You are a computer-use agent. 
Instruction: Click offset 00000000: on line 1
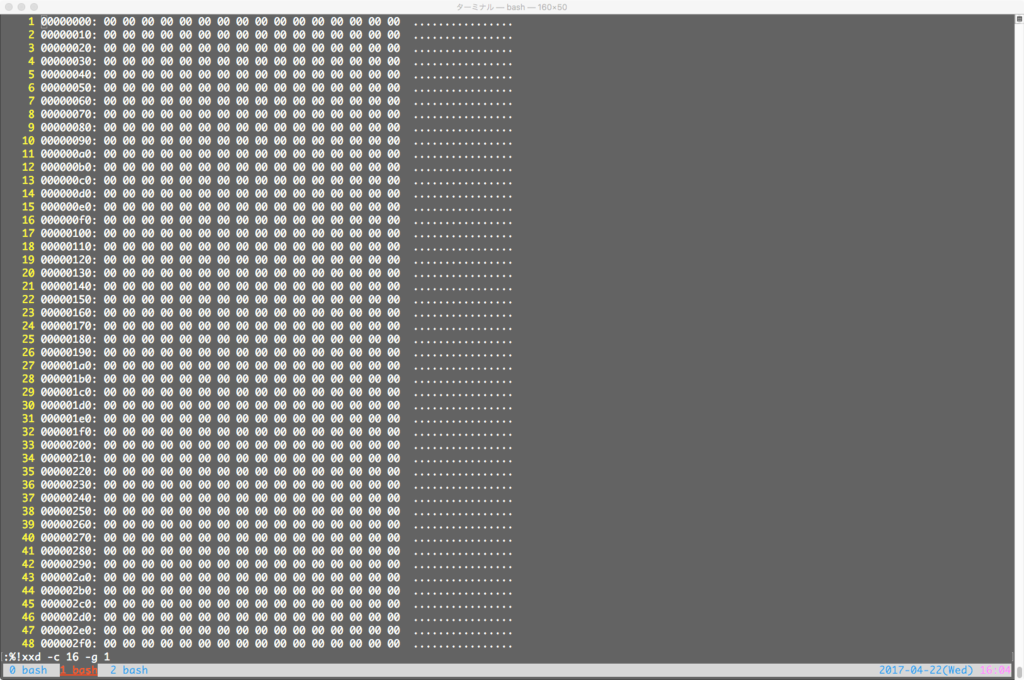(69, 22)
